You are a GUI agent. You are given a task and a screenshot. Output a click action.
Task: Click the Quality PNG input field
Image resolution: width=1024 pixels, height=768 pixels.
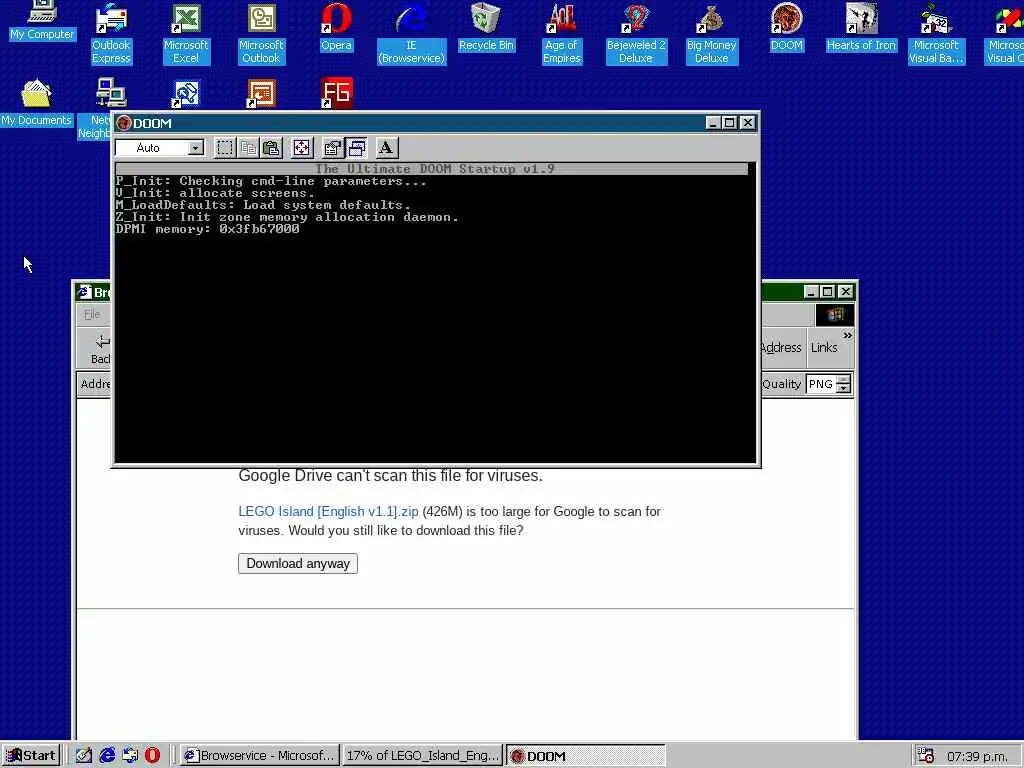(821, 384)
